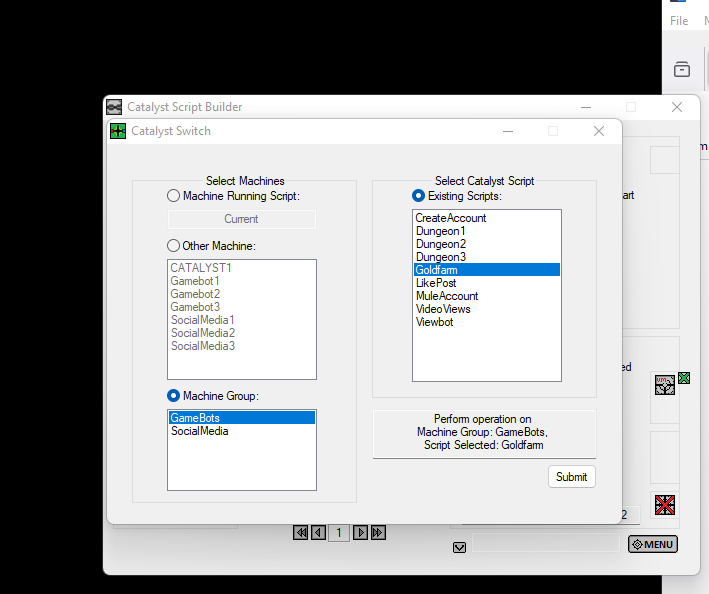Select Machine Group radio button
Screen dimensions: 709x594
click(x=173, y=396)
